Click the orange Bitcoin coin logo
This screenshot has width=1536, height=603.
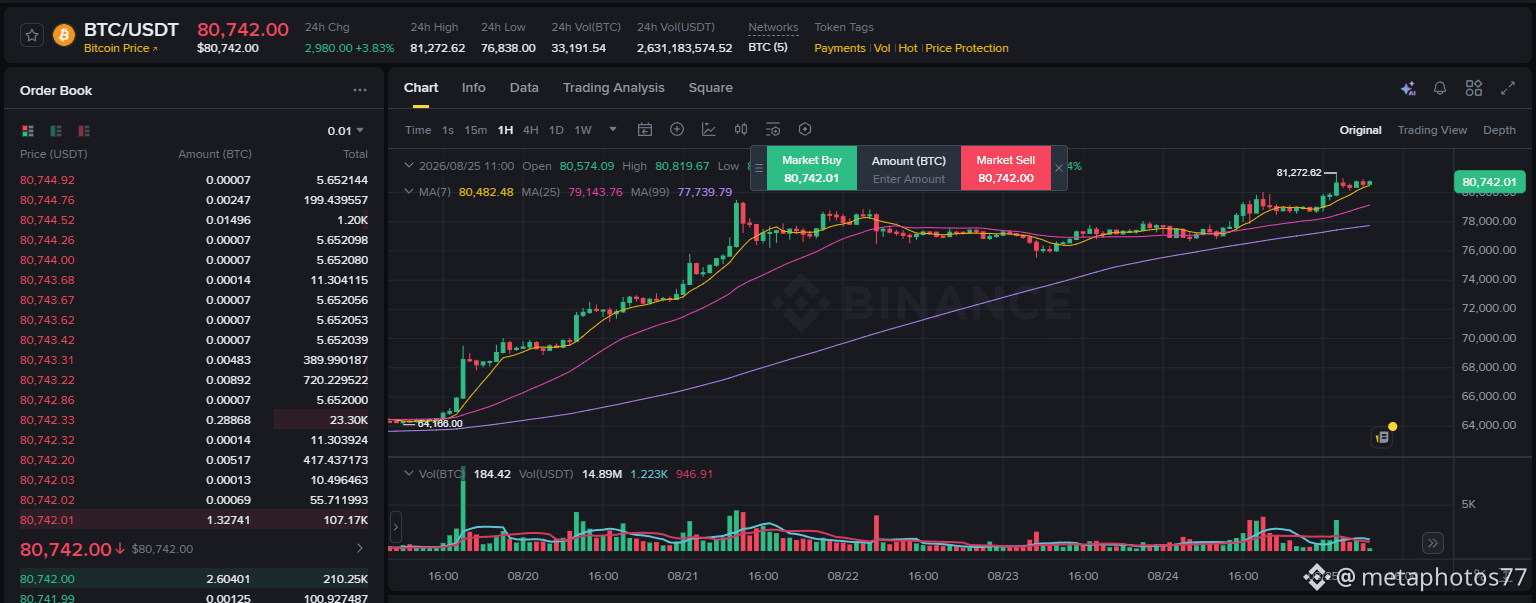click(x=64, y=36)
